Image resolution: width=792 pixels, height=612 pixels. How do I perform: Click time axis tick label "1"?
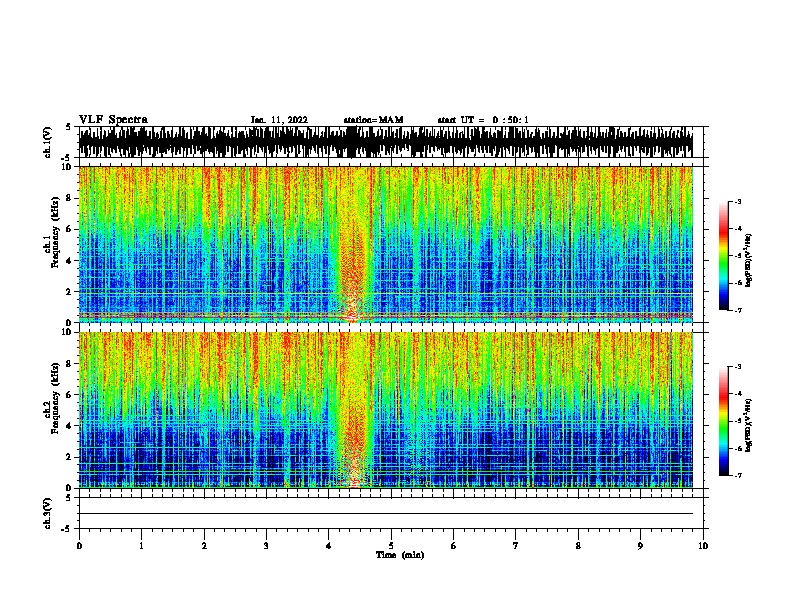[141, 546]
